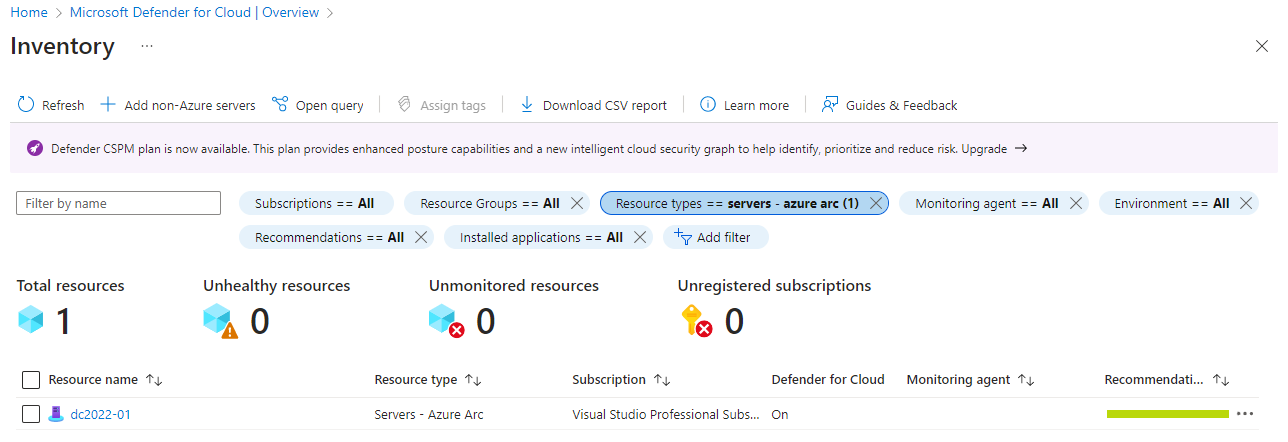Viewport: 1288px width, 442px height.
Task: Open Resource types filter dropdown
Action: pos(735,203)
